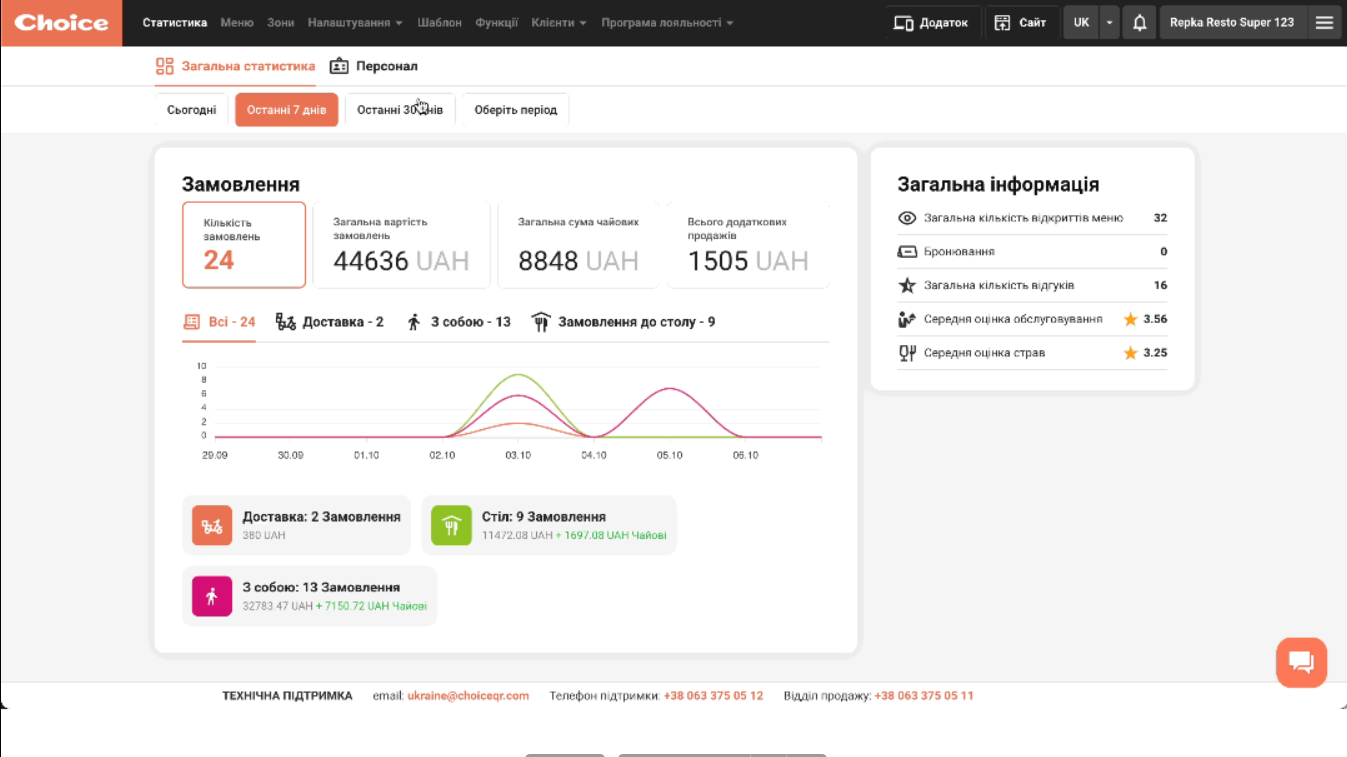Select the Сьогодні period filter
Screen dimensions: 1347x757
[x=191, y=110]
